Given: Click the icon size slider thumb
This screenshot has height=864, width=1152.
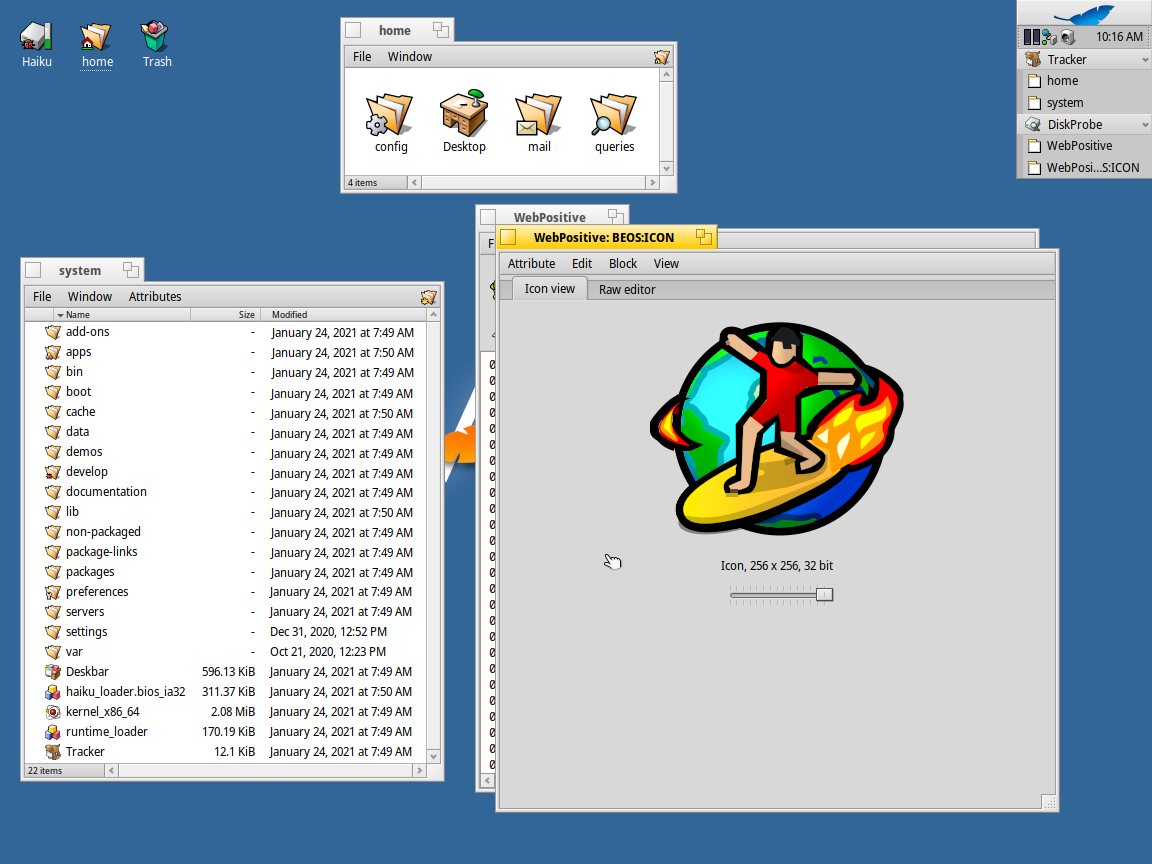Looking at the screenshot, I should 824,594.
